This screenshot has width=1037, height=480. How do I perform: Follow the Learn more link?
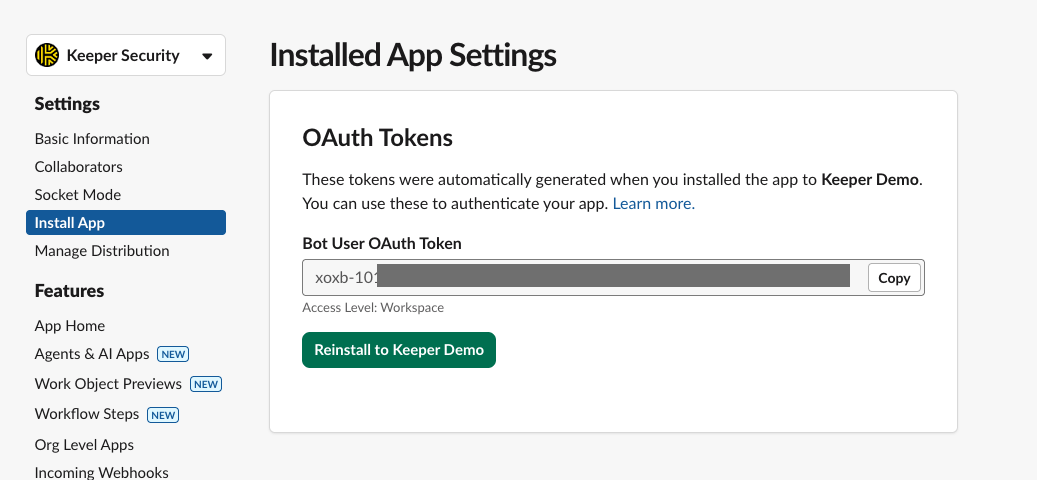(x=653, y=204)
